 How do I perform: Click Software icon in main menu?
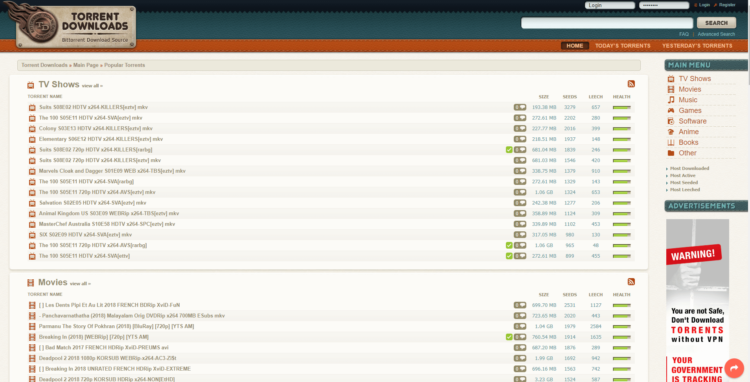(x=671, y=121)
